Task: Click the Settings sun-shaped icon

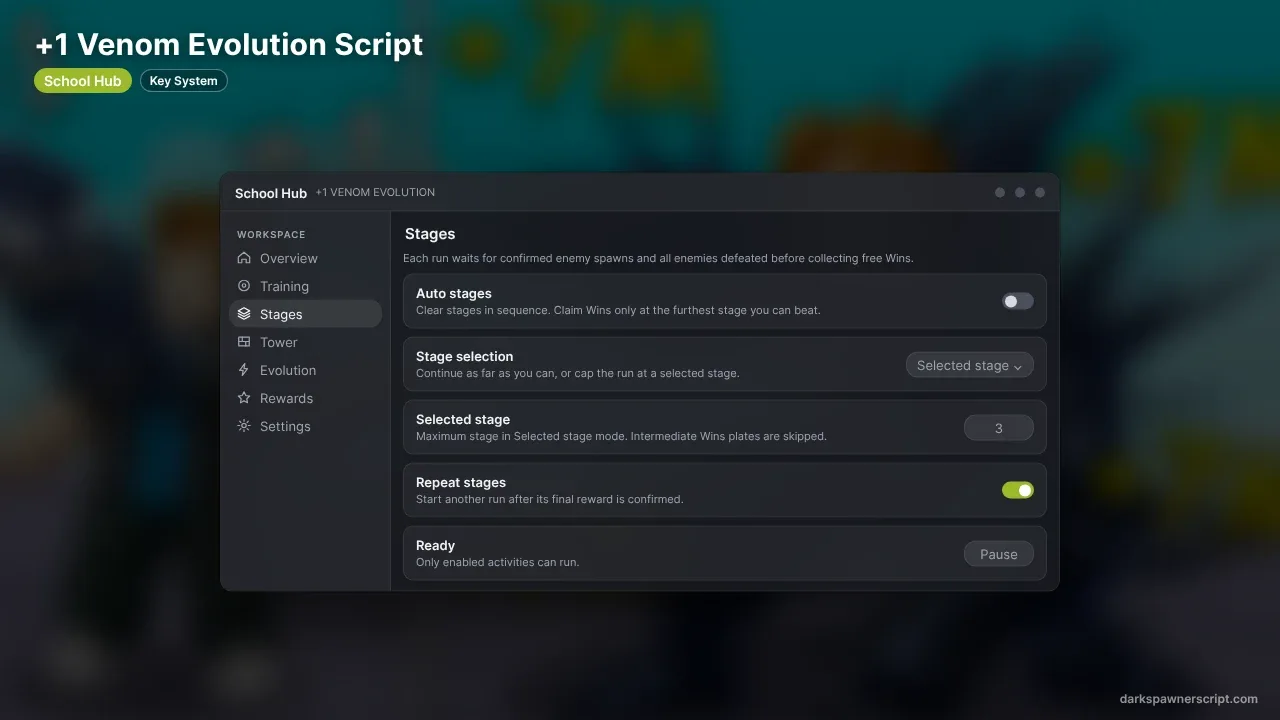Action: pos(244,426)
